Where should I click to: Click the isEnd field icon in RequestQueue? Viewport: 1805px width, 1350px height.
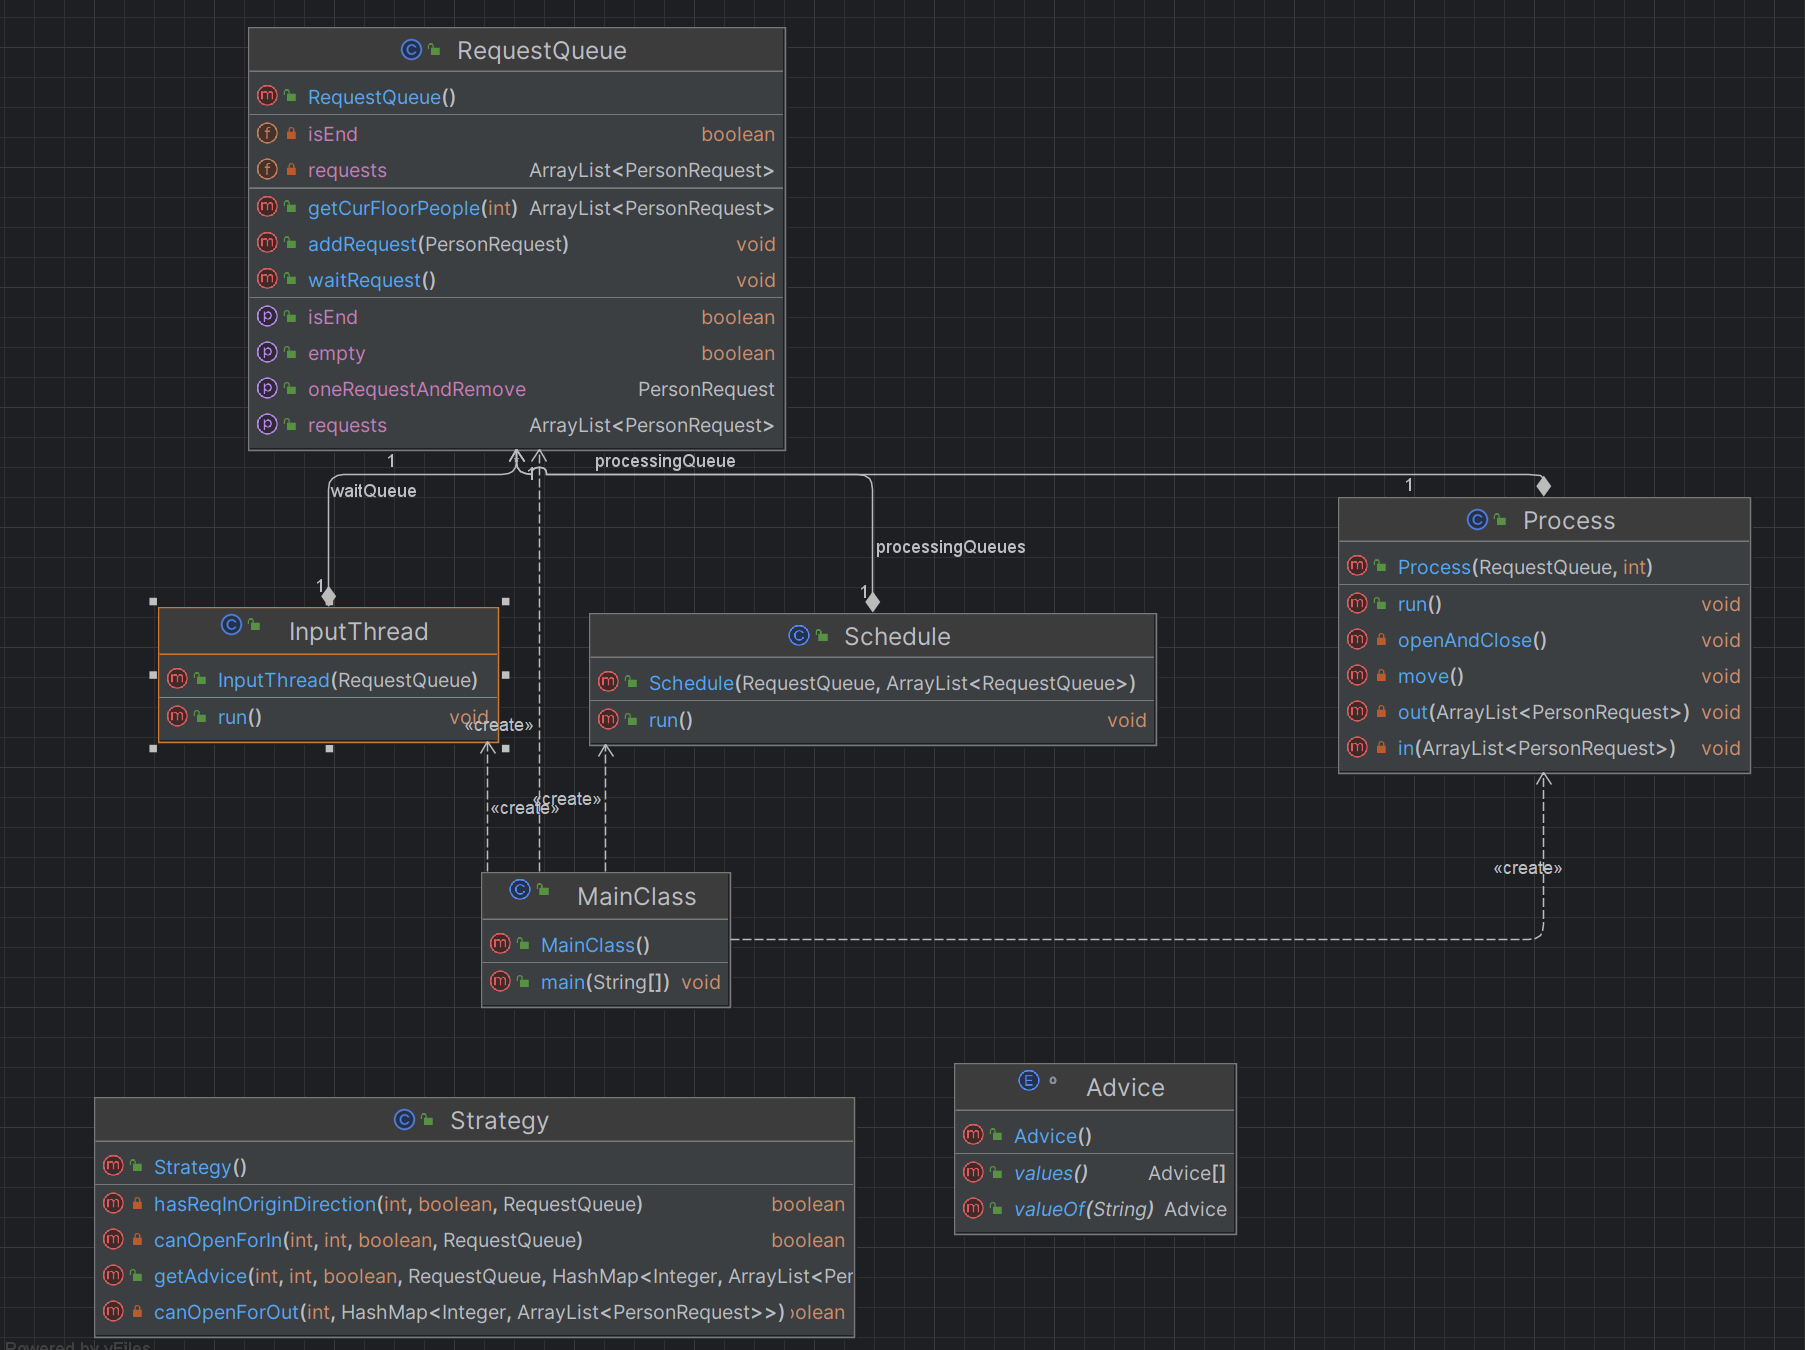click(x=267, y=133)
